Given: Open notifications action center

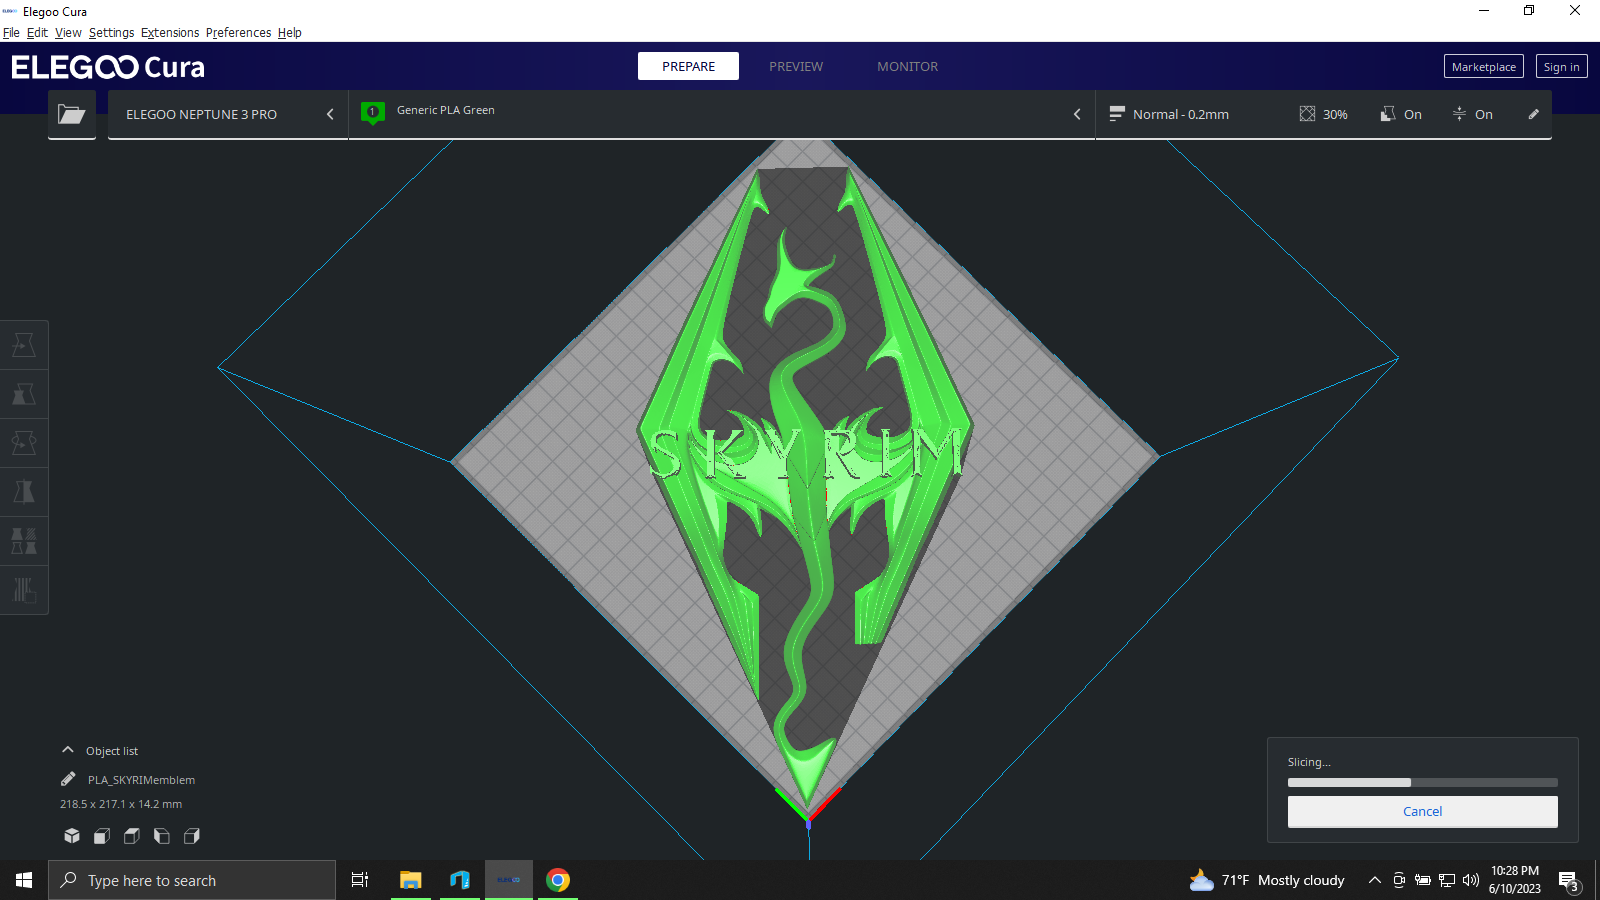Looking at the screenshot, I should tap(1569, 881).
